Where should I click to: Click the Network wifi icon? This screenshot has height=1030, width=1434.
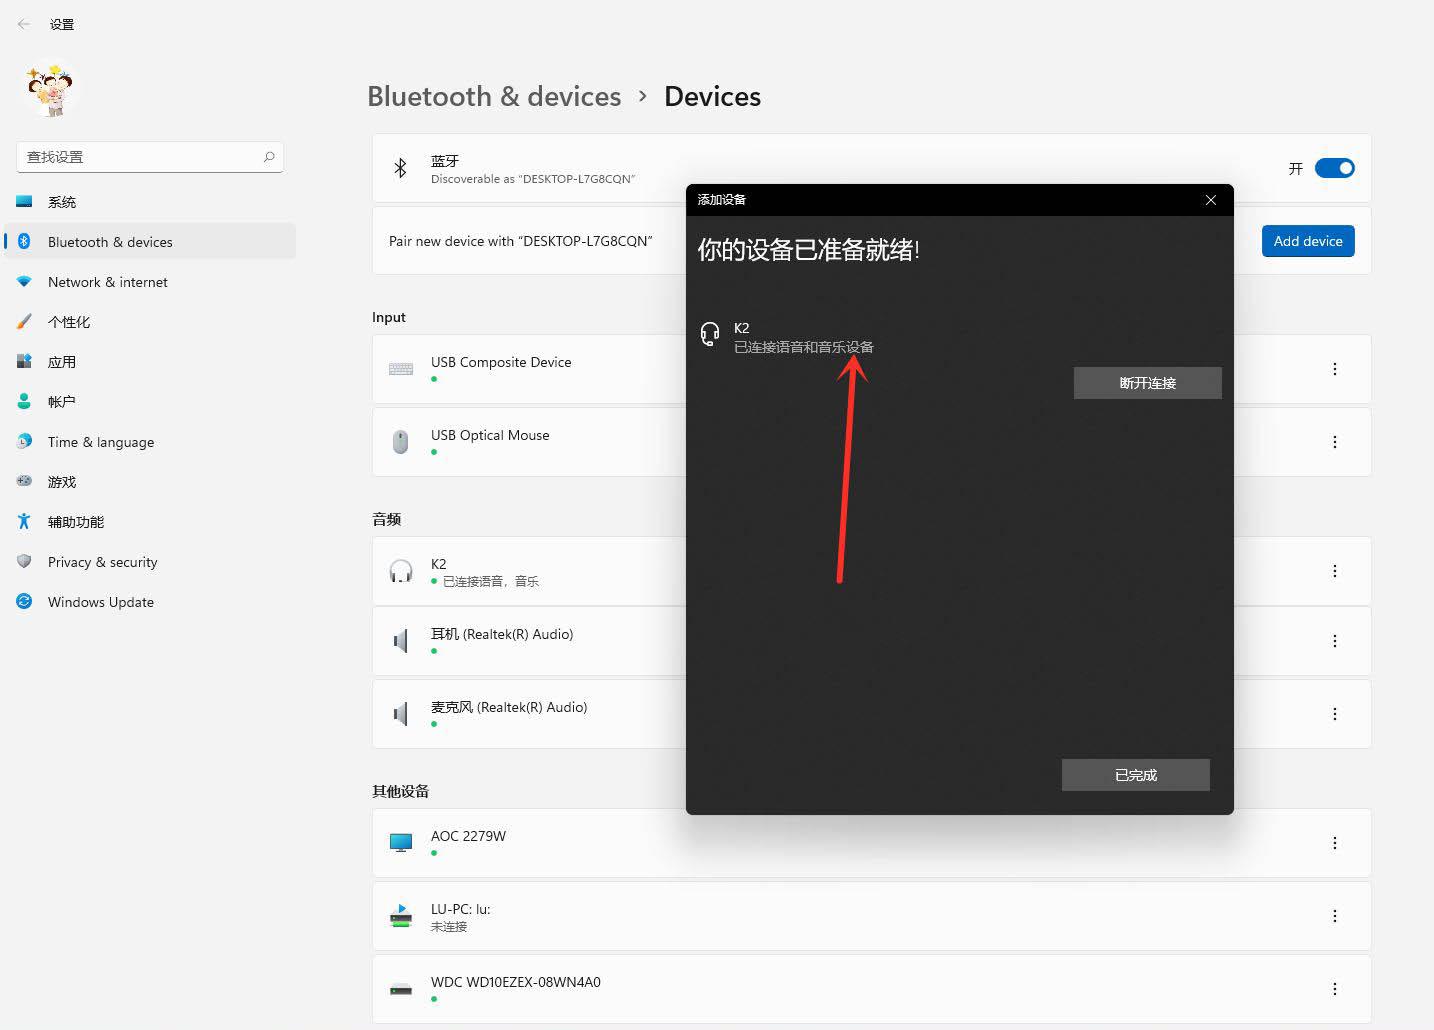(x=24, y=282)
